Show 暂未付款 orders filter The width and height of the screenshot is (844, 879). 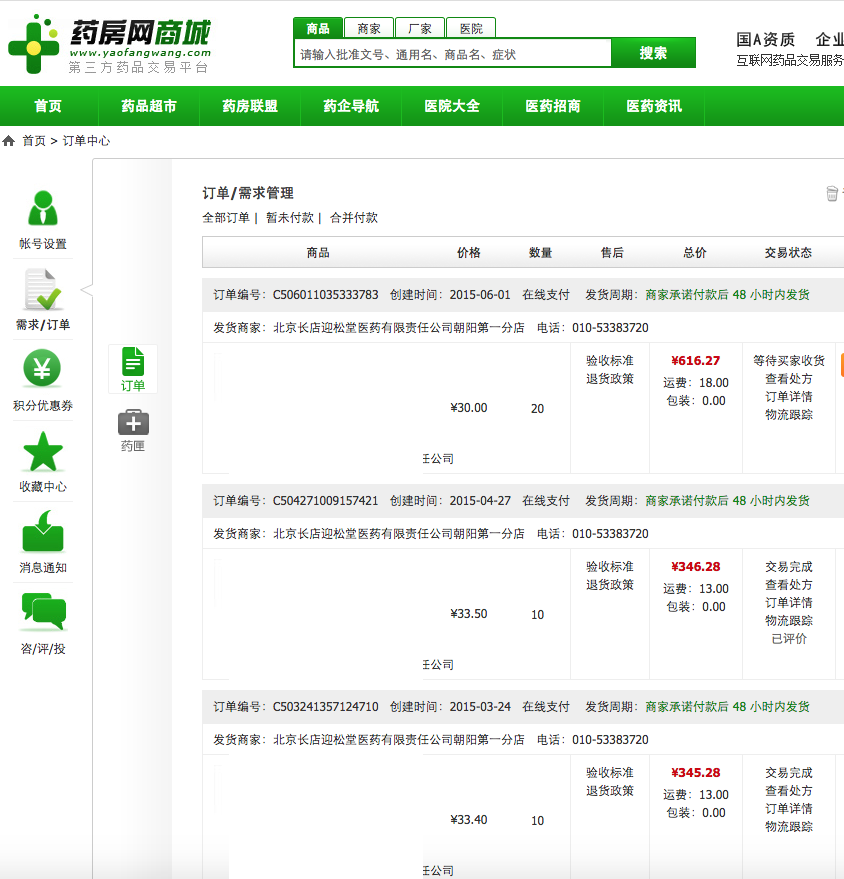click(290, 218)
